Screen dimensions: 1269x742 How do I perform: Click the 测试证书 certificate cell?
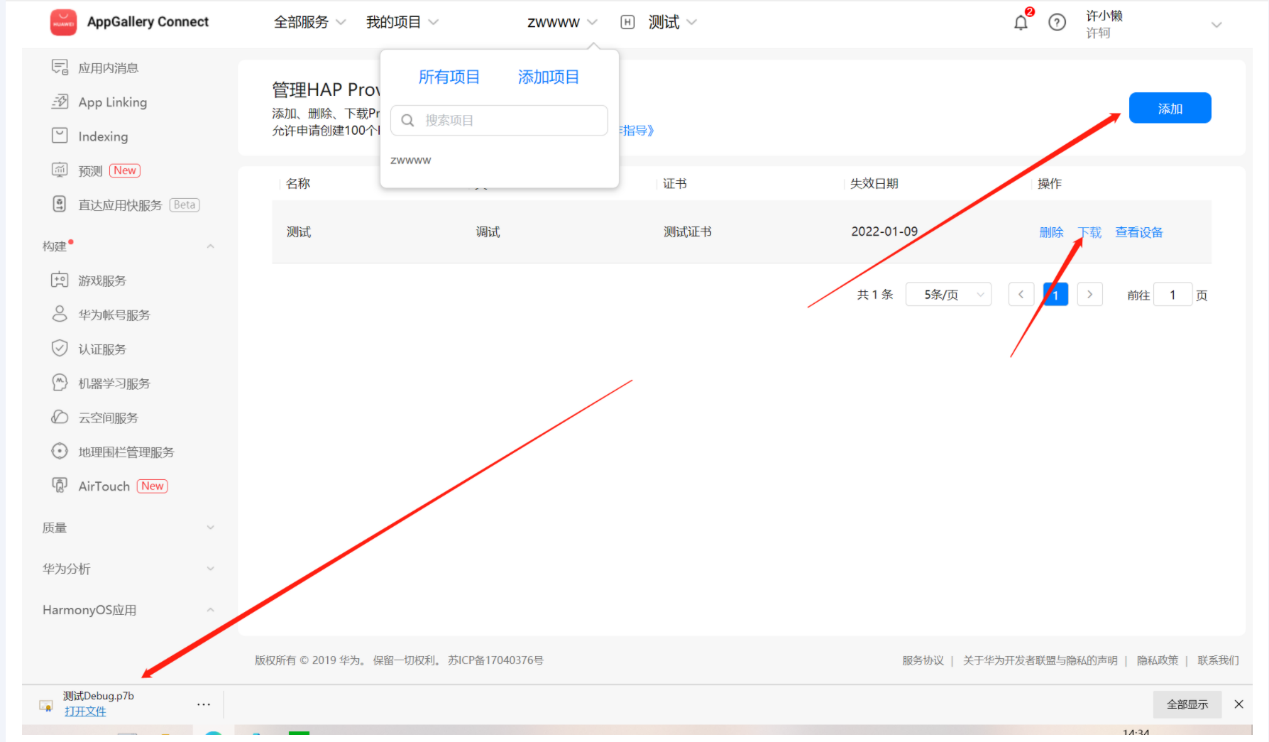click(688, 231)
